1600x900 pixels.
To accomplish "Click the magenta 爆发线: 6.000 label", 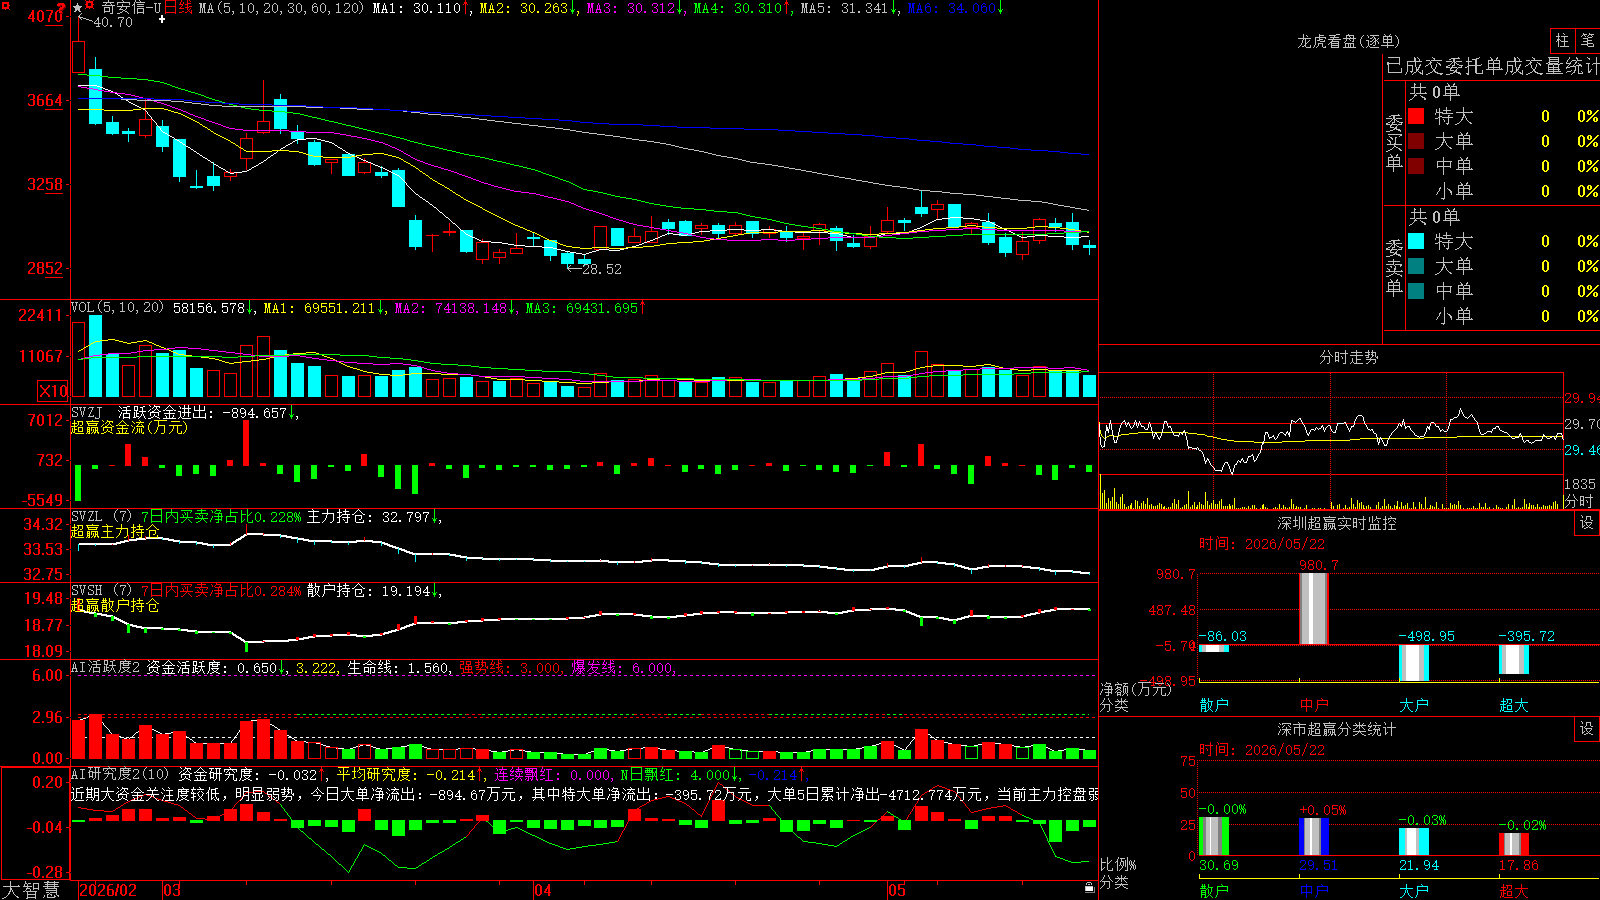I will pos(624,667).
